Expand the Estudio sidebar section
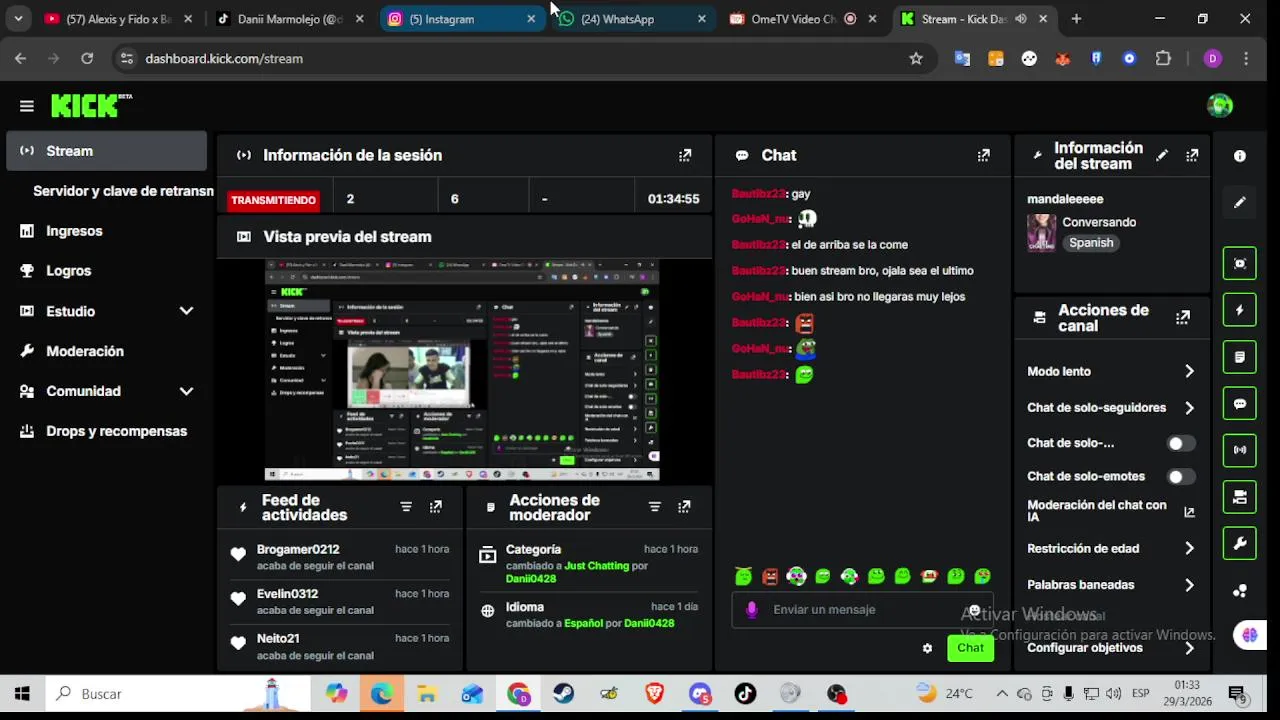 pos(186,311)
